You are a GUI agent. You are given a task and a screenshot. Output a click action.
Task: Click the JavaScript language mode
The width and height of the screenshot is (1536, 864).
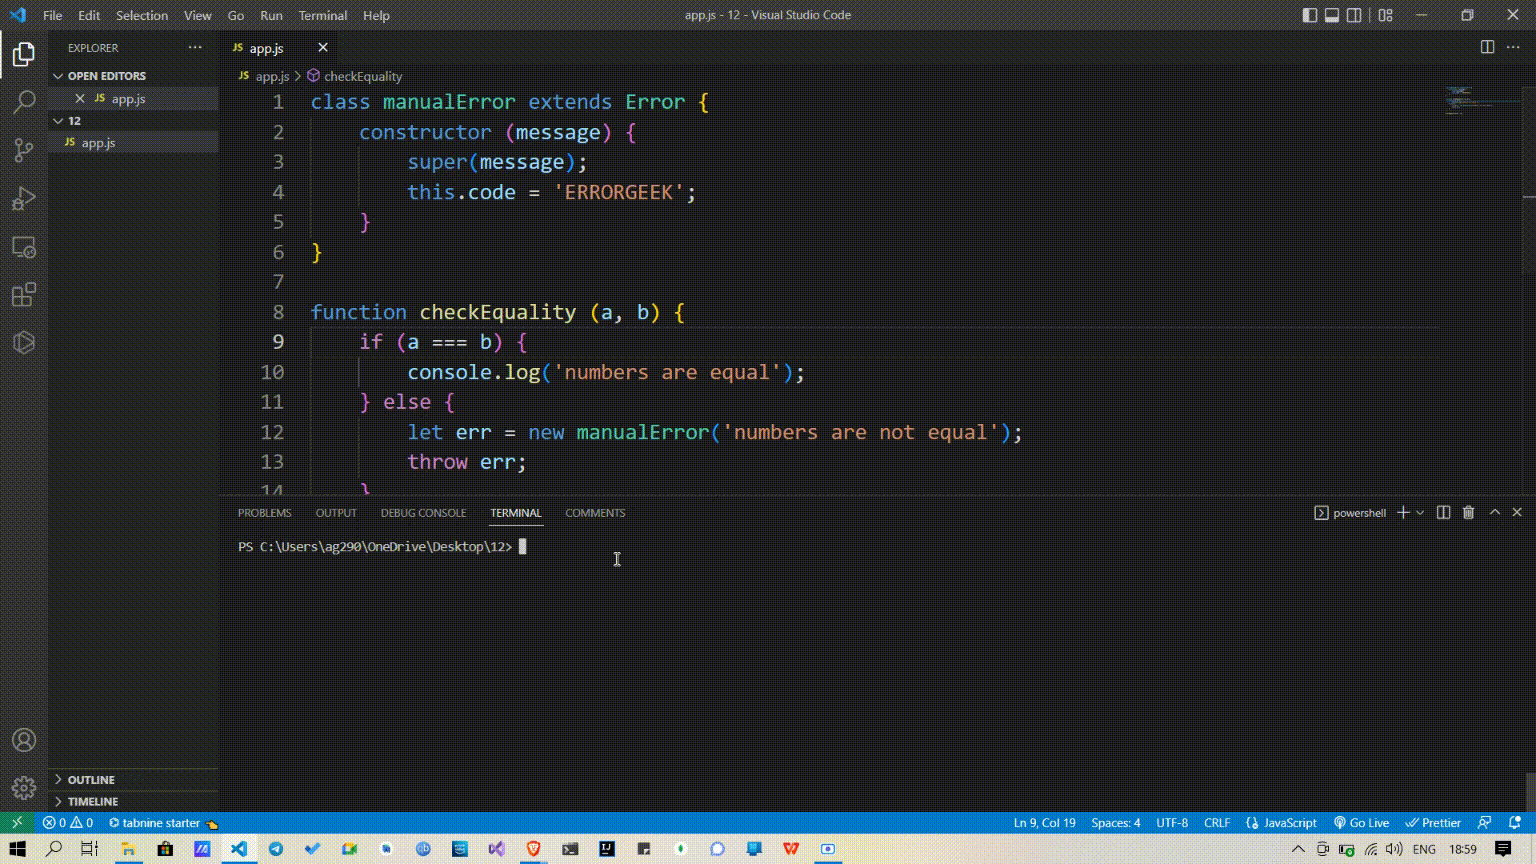tap(1282, 823)
